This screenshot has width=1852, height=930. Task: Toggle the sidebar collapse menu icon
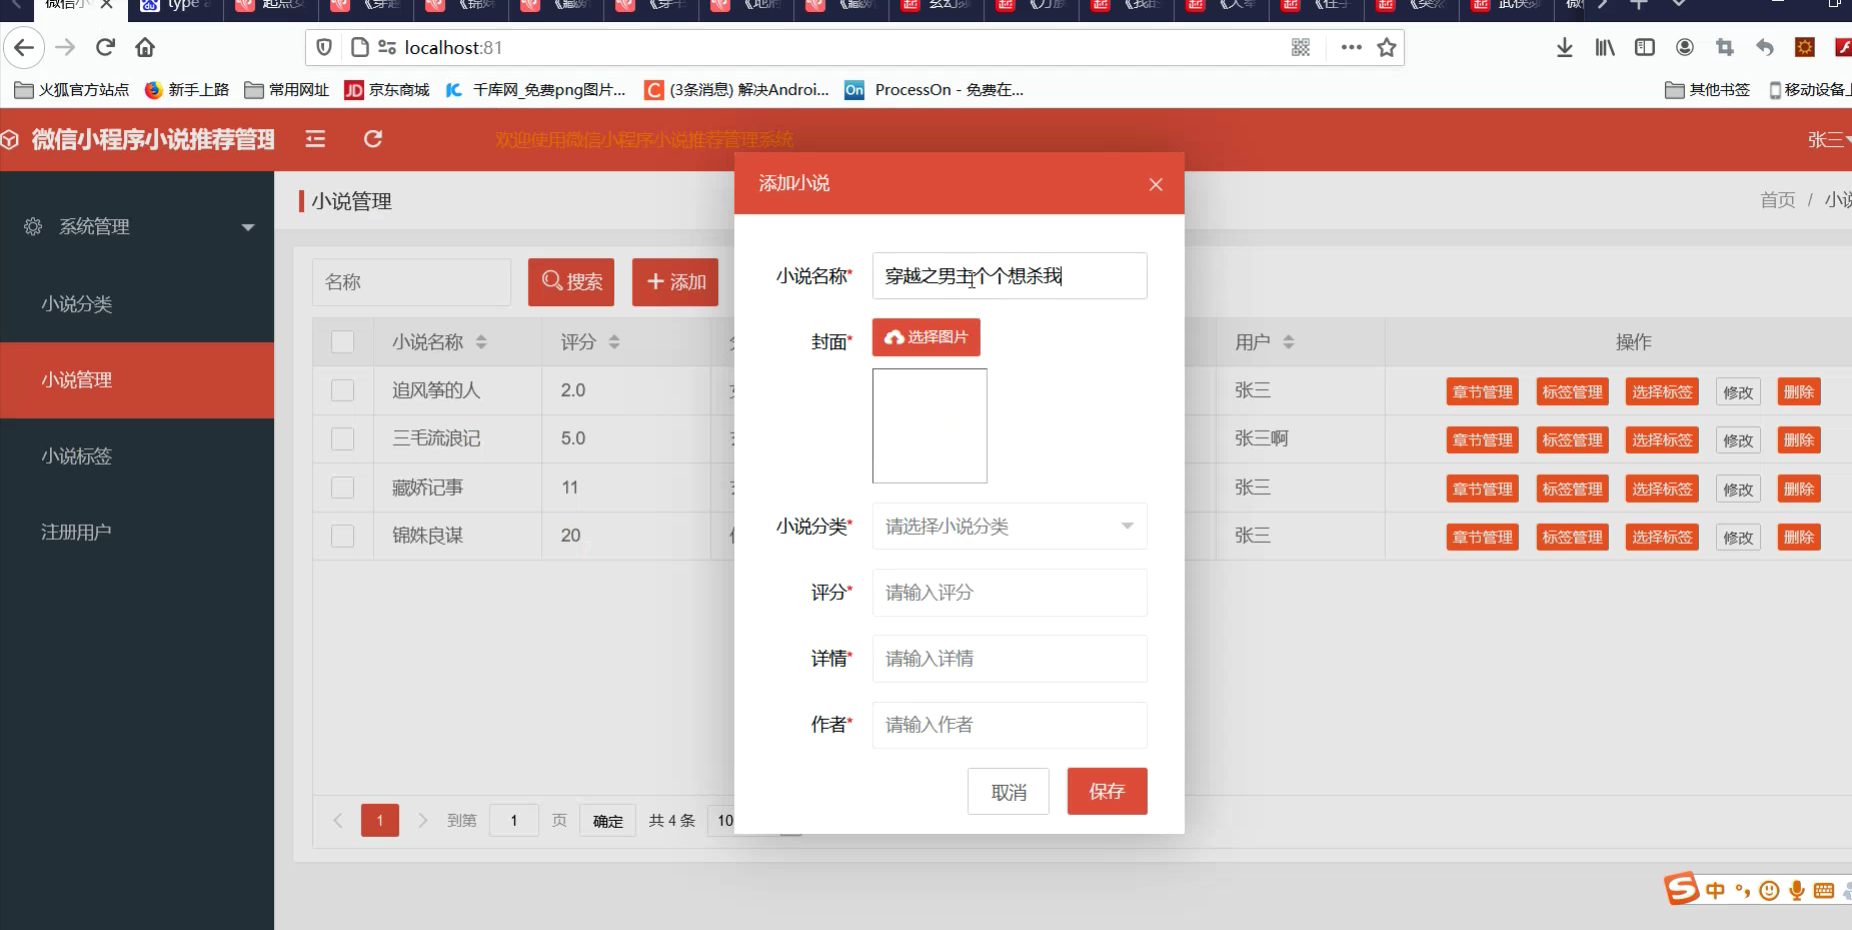pyautogui.click(x=315, y=139)
